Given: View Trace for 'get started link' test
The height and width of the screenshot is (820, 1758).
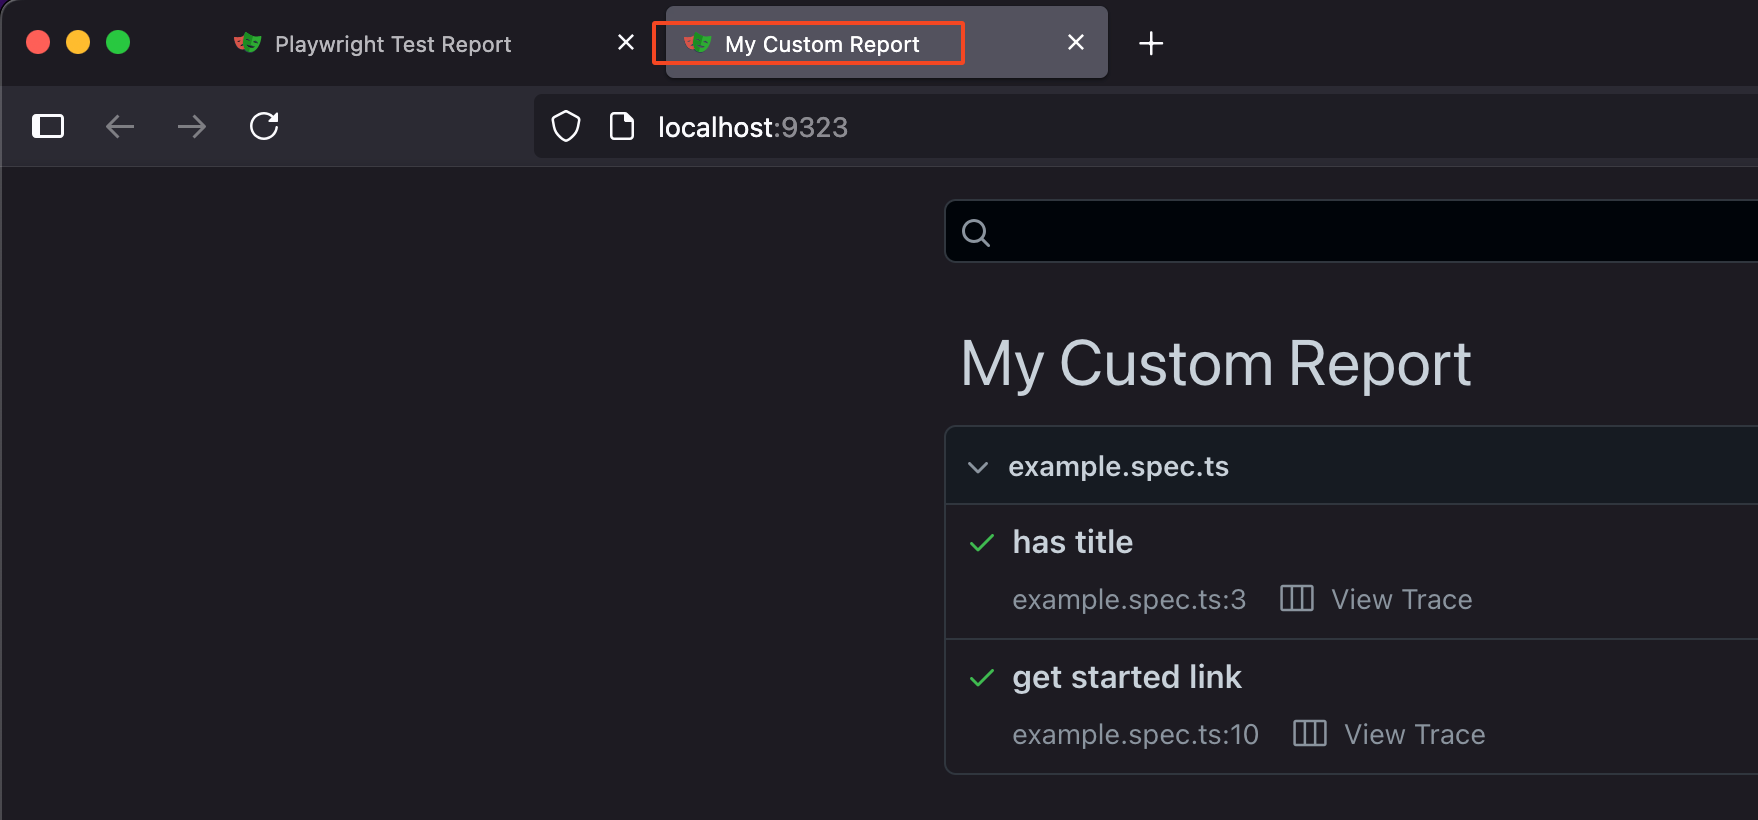Looking at the screenshot, I should pyautogui.click(x=1414, y=734).
